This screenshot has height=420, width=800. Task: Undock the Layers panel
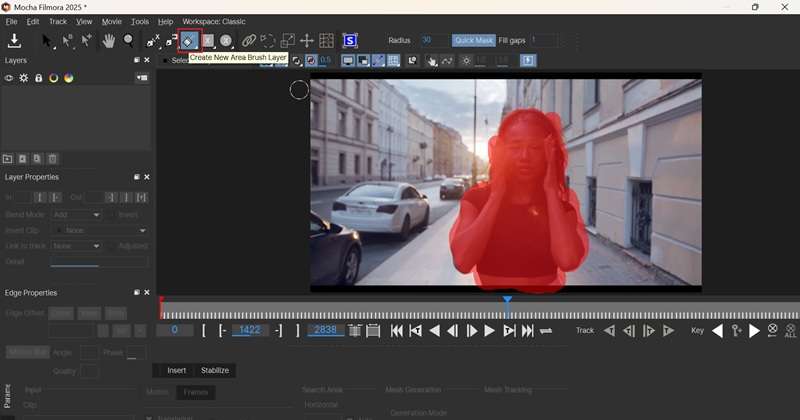[x=137, y=60]
